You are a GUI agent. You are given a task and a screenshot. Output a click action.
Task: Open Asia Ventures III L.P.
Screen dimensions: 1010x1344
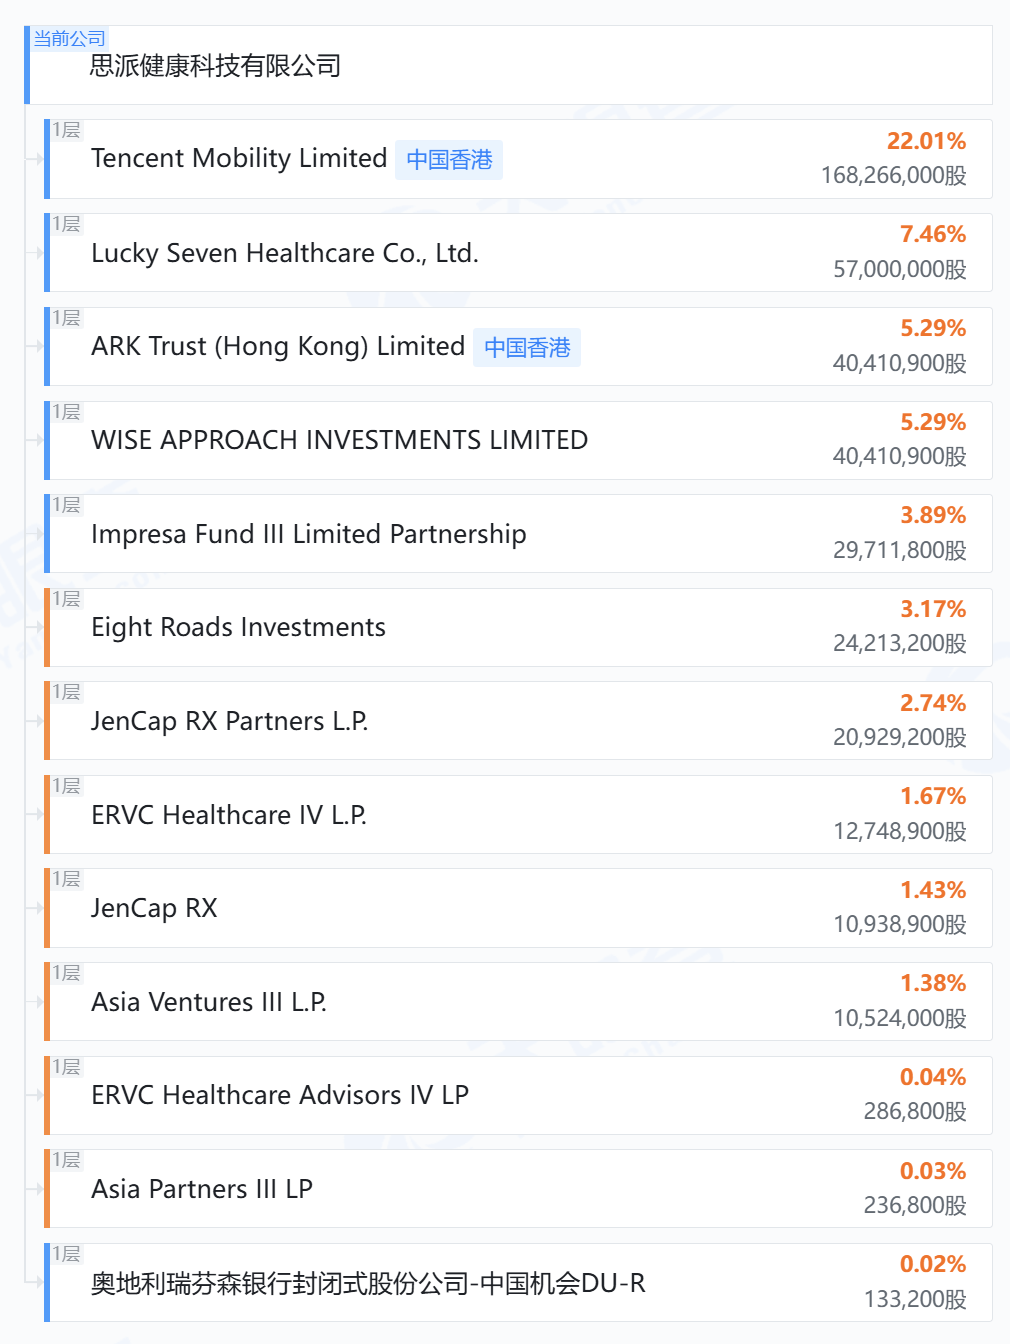[208, 1002]
